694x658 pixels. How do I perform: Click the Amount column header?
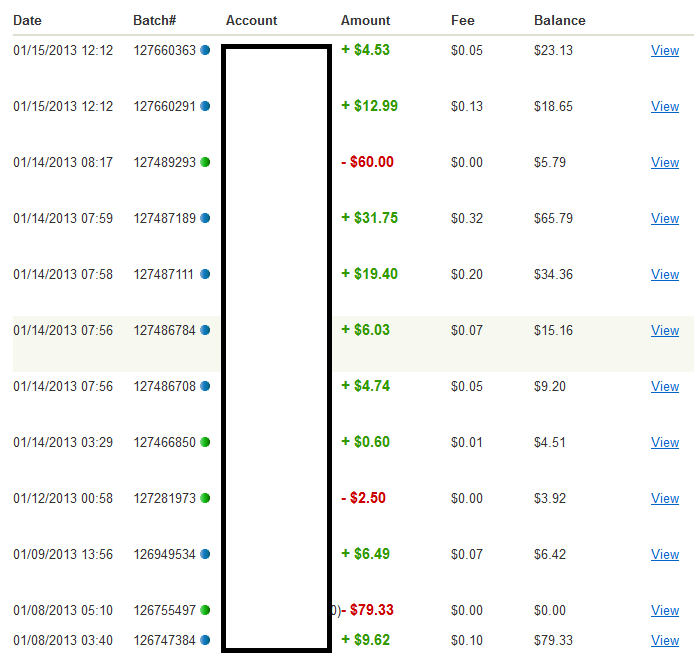(365, 20)
